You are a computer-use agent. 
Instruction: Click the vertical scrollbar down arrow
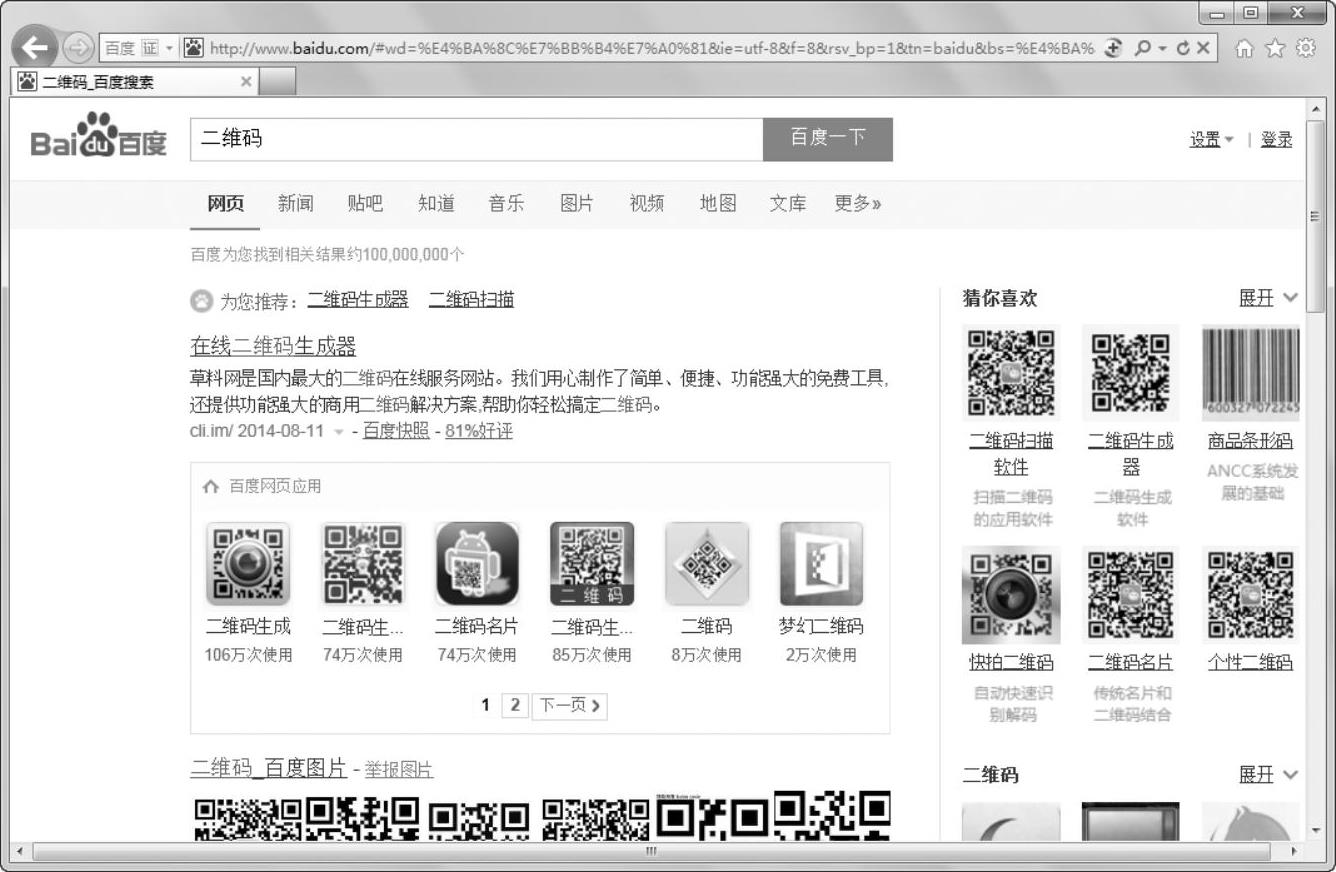[1315, 830]
